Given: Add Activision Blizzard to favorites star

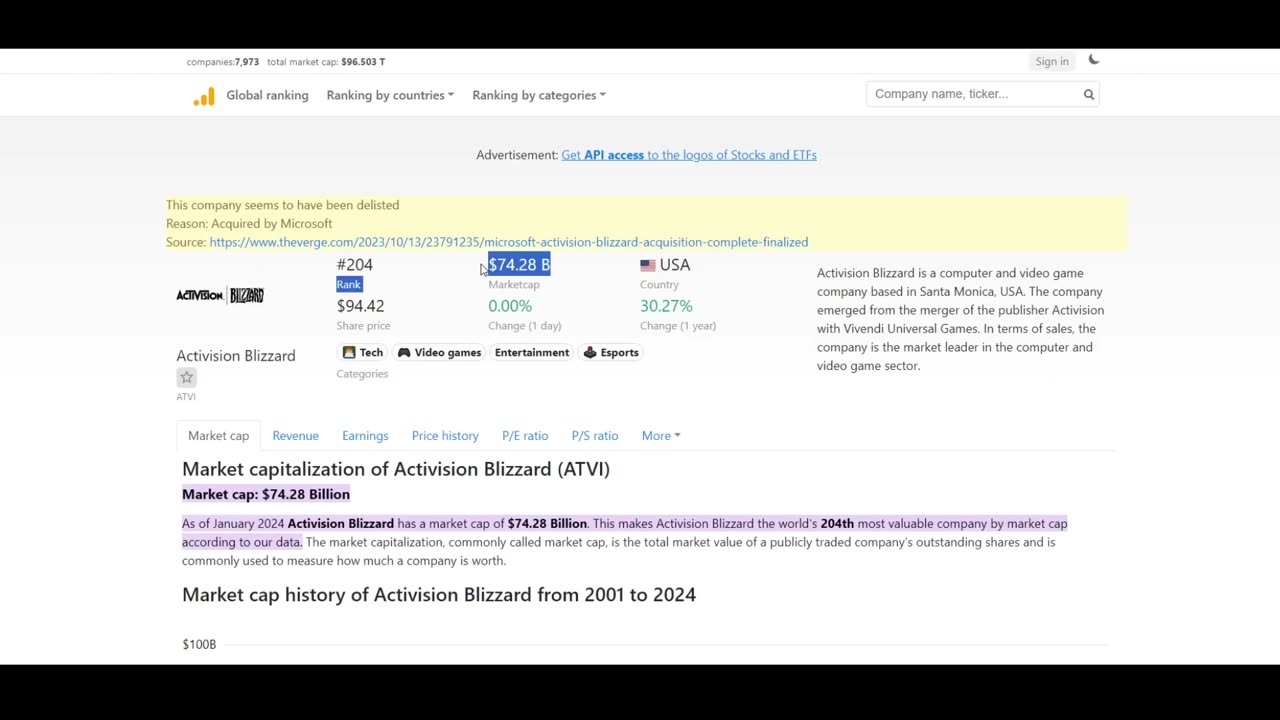Looking at the screenshot, I should click(x=186, y=377).
